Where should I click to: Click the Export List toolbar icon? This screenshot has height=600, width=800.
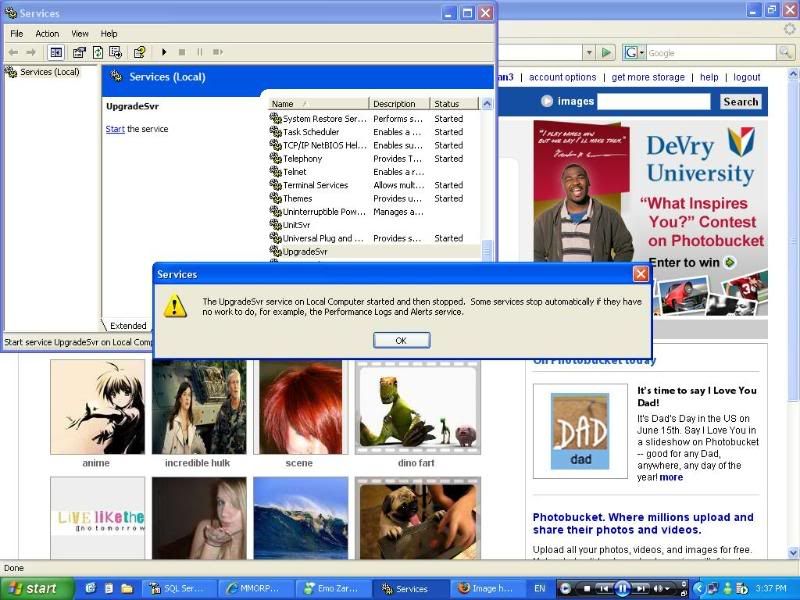click(x=116, y=52)
